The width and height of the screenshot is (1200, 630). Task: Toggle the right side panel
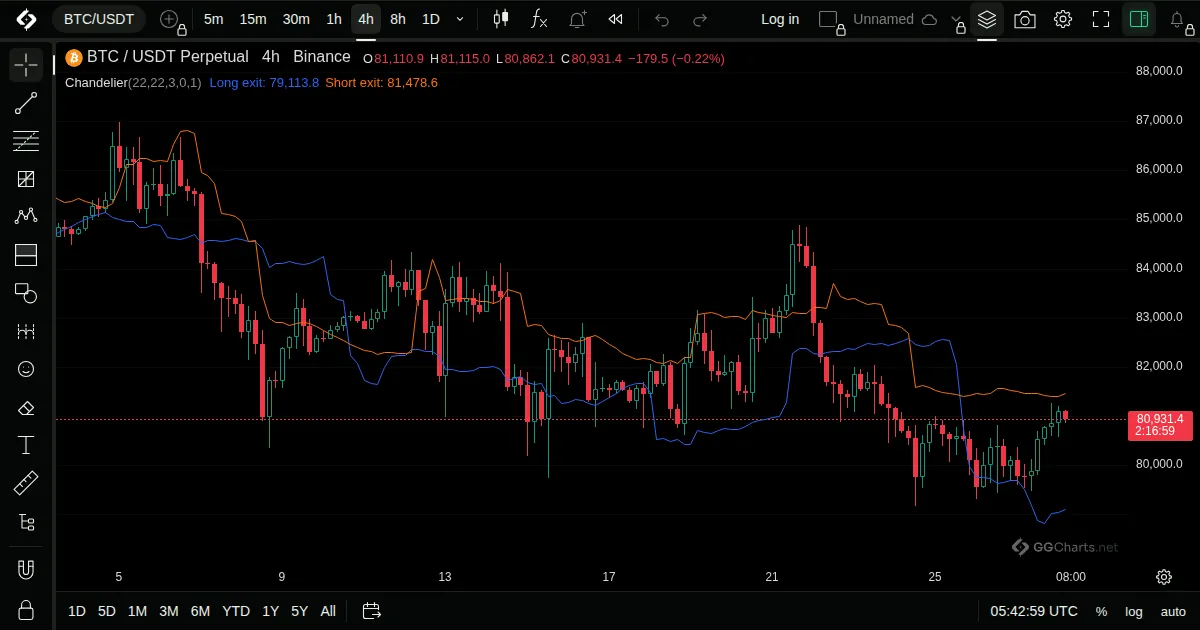point(1139,19)
